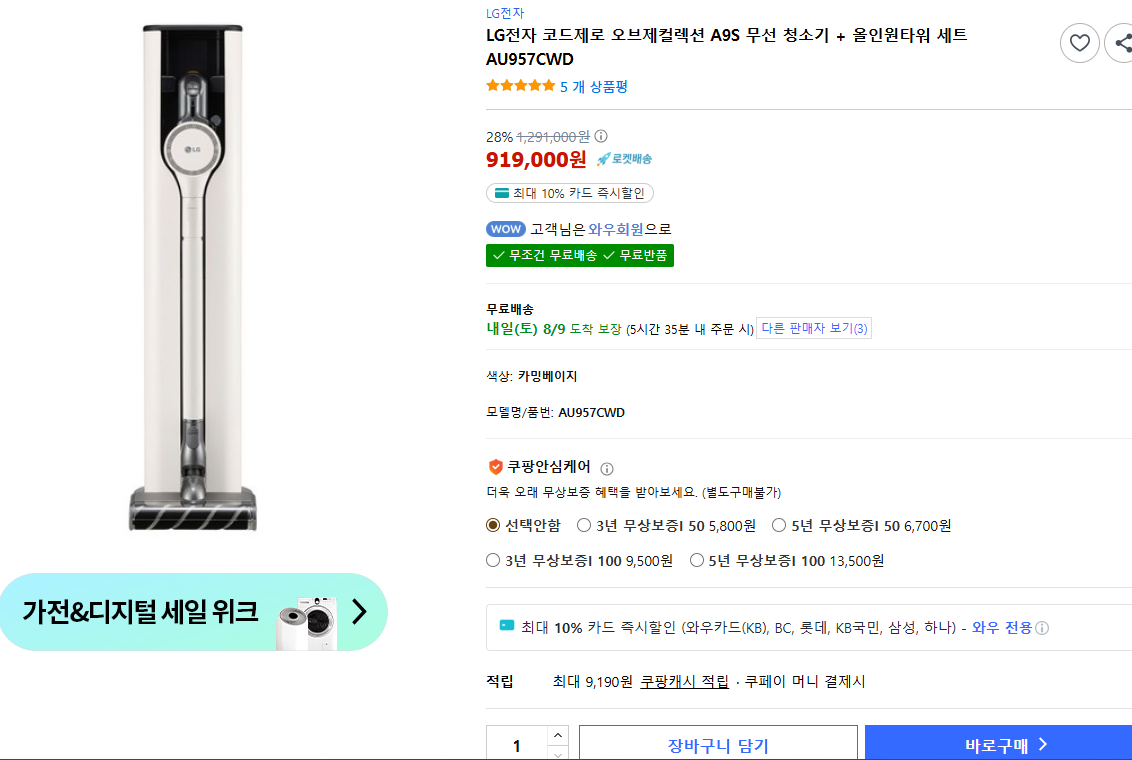Image resolution: width=1132 pixels, height=760 pixels.
Task: Click the WOW membership badge
Action: point(505,229)
